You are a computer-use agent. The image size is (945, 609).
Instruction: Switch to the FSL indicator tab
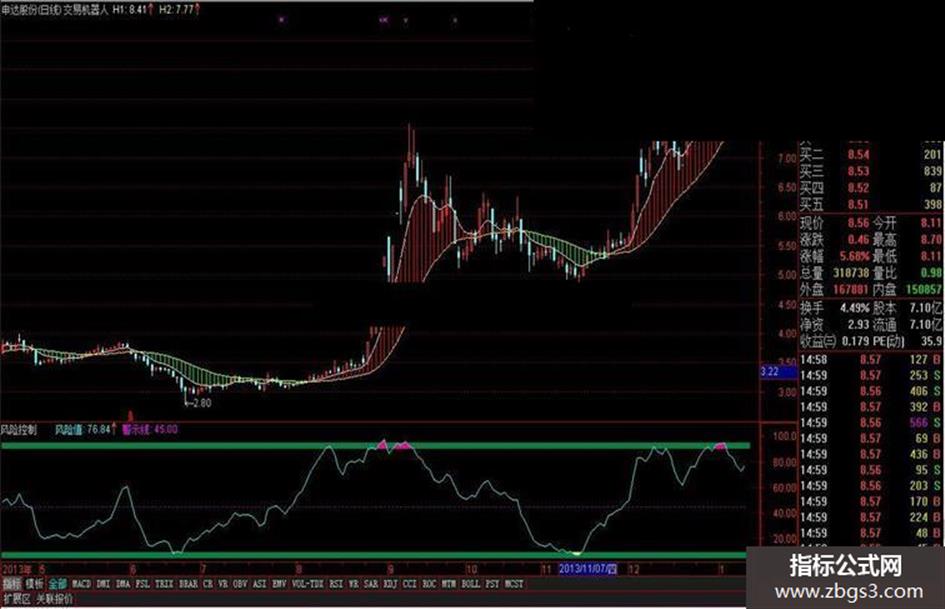coord(142,584)
